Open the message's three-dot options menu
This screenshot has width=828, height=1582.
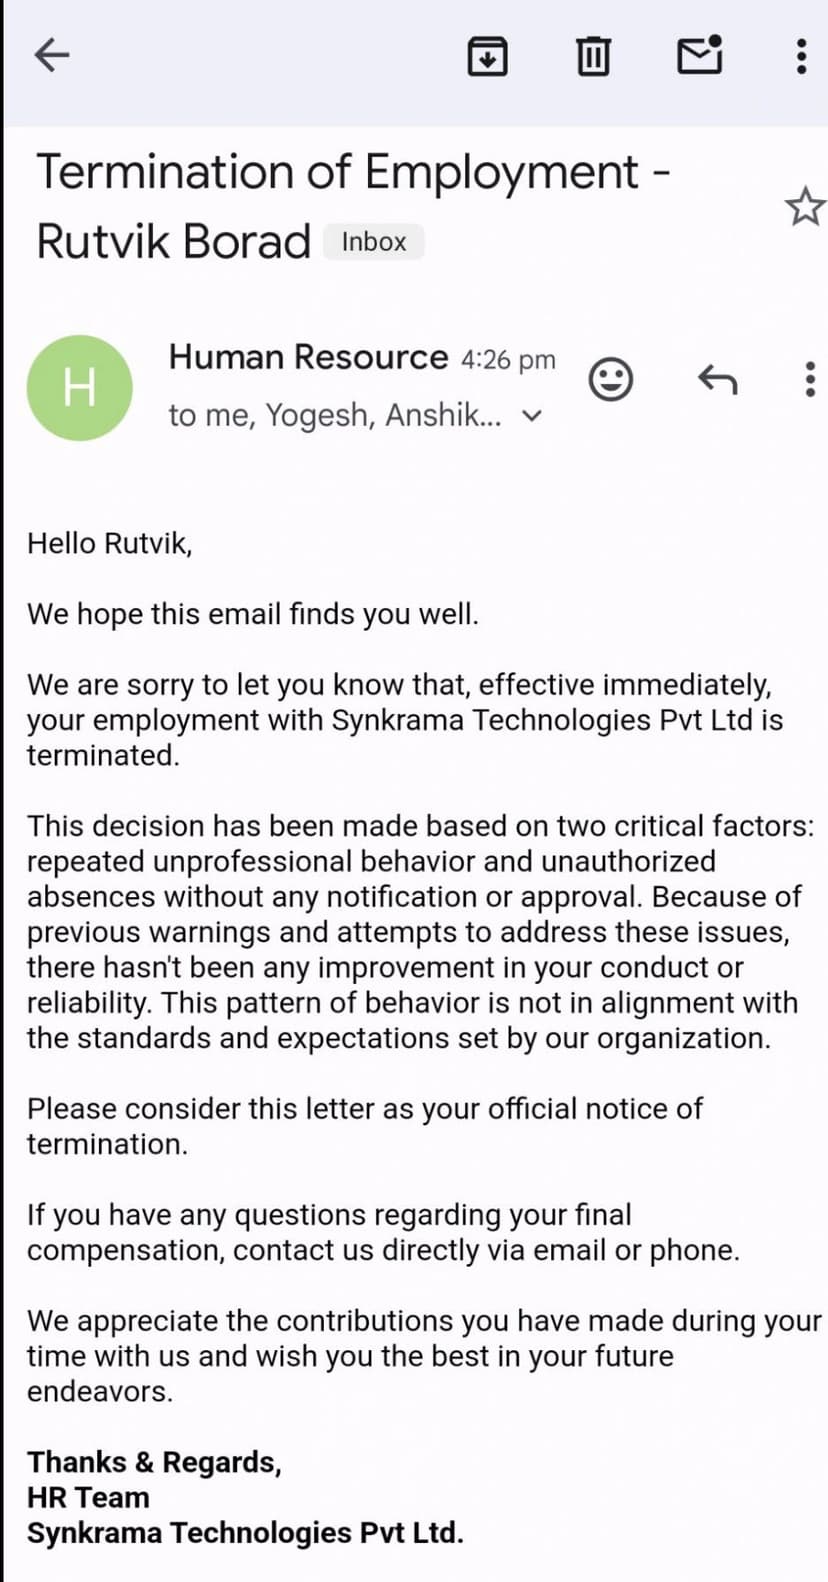tap(809, 380)
